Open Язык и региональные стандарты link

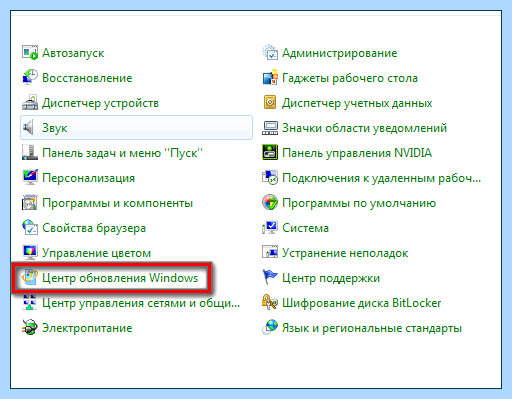pyautogui.click(x=372, y=328)
